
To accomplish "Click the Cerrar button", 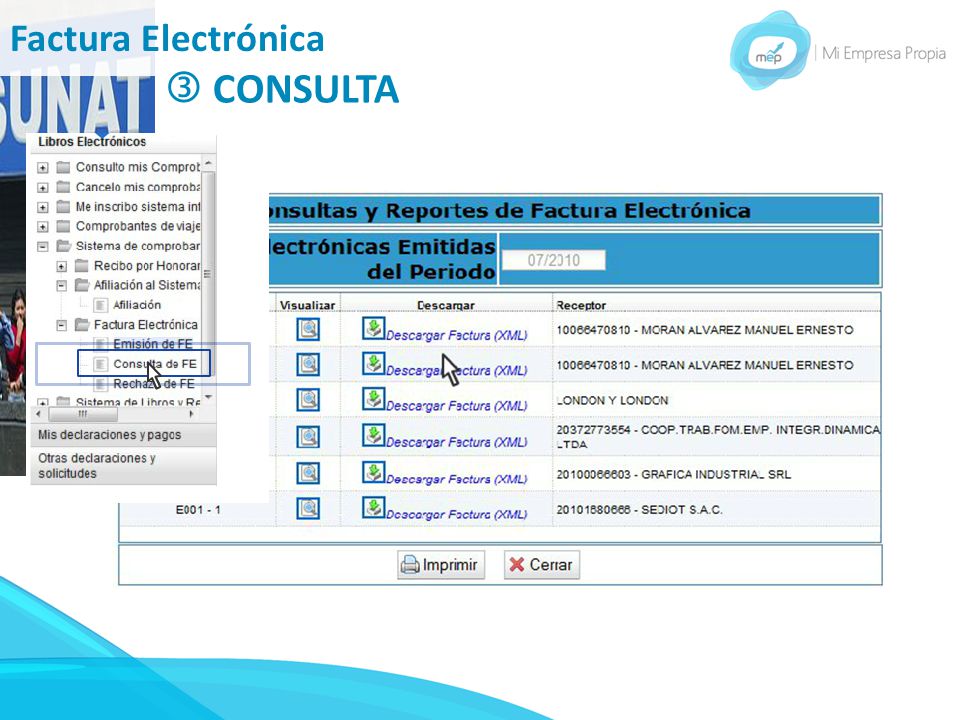I will point(541,564).
